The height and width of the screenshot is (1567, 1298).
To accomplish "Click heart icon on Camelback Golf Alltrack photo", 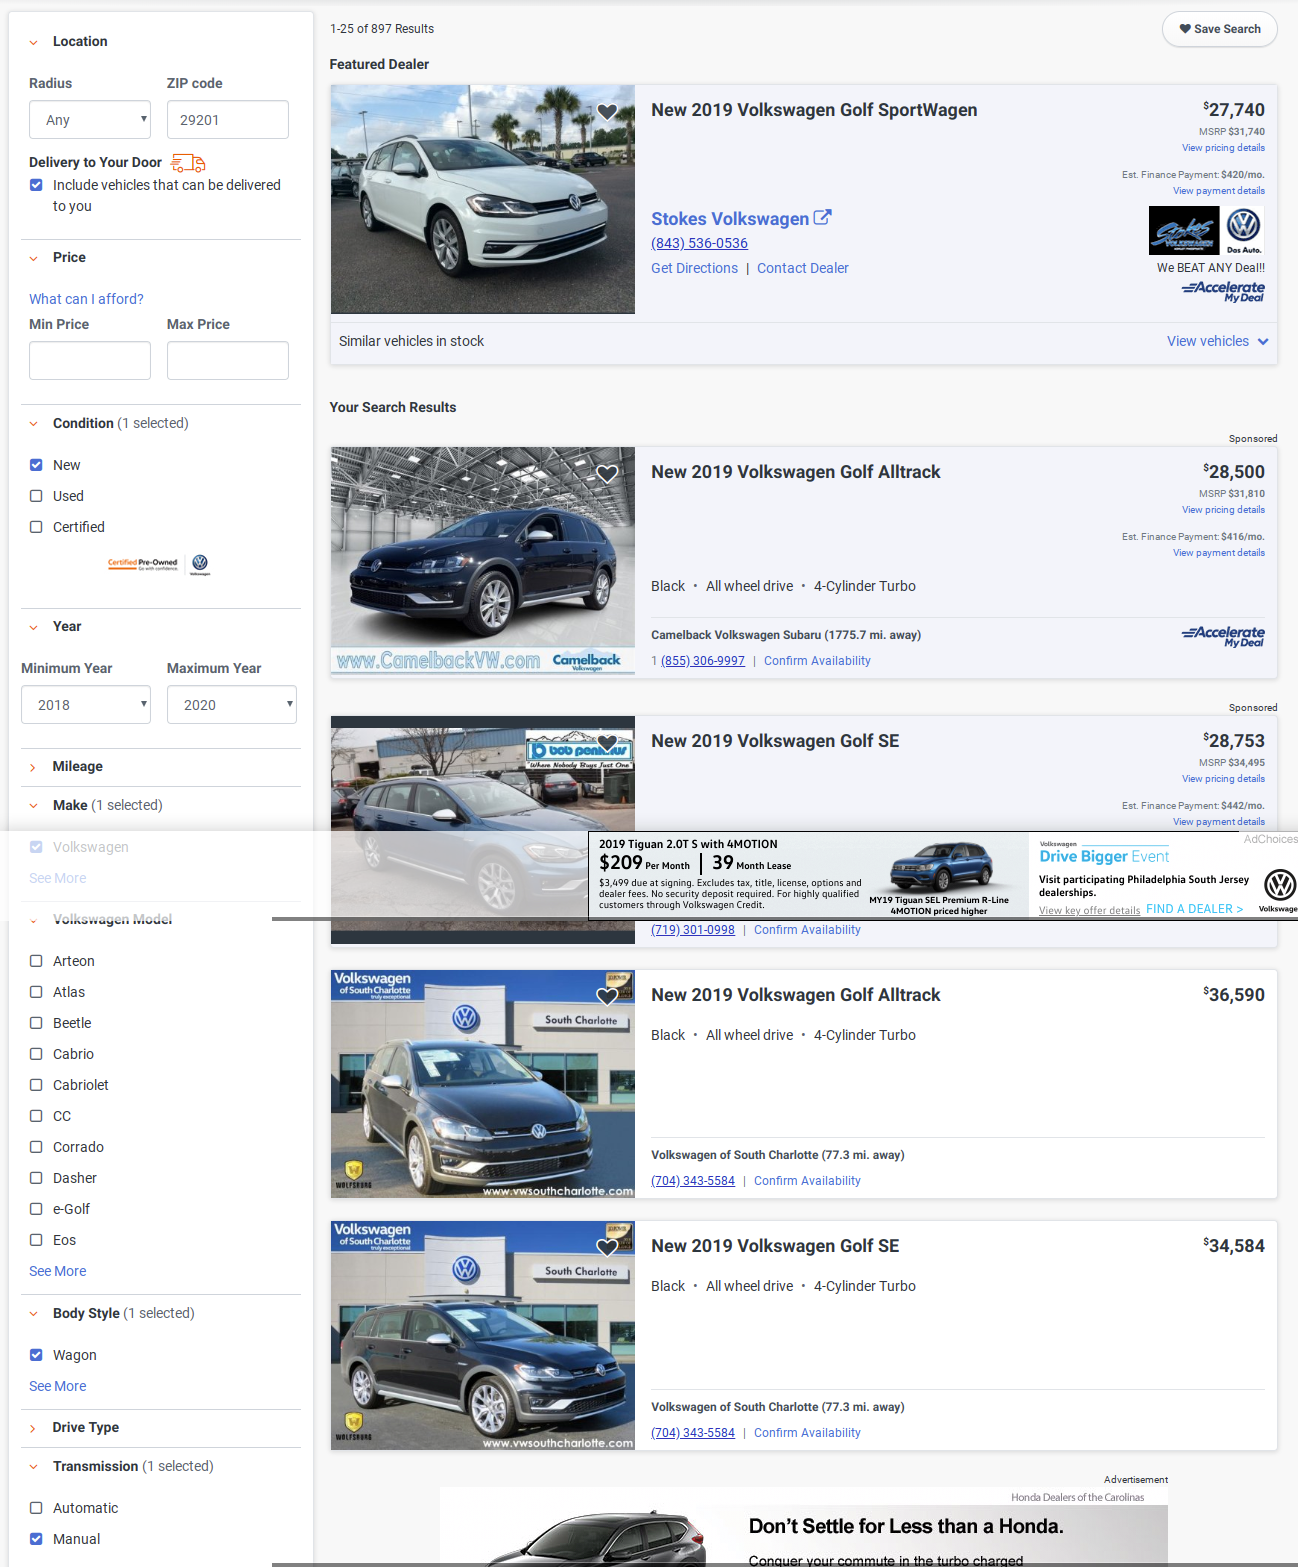I will point(607,474).
